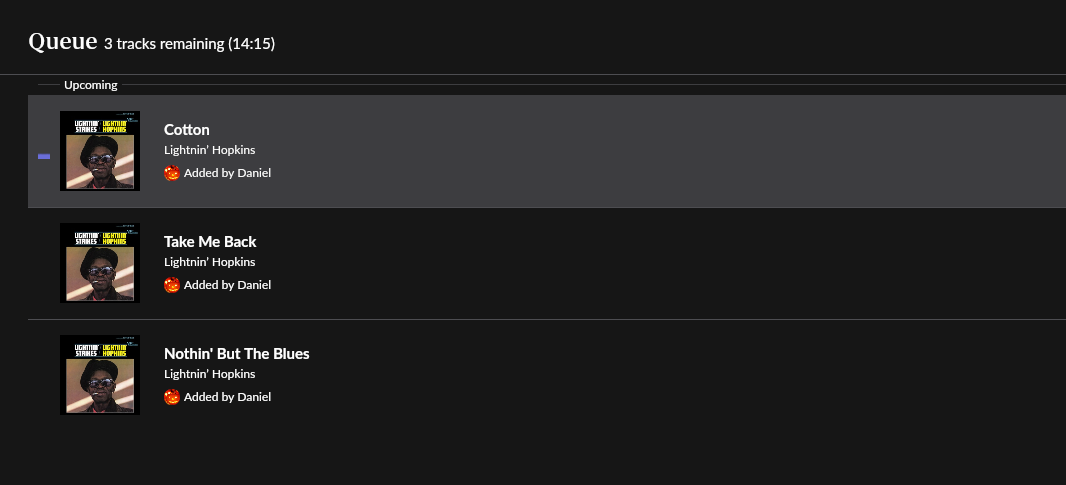Click 'Added by Daniel' in Take Me Back row
The height and width of the screenshot is (485, 1066).
tap(227, 285)
